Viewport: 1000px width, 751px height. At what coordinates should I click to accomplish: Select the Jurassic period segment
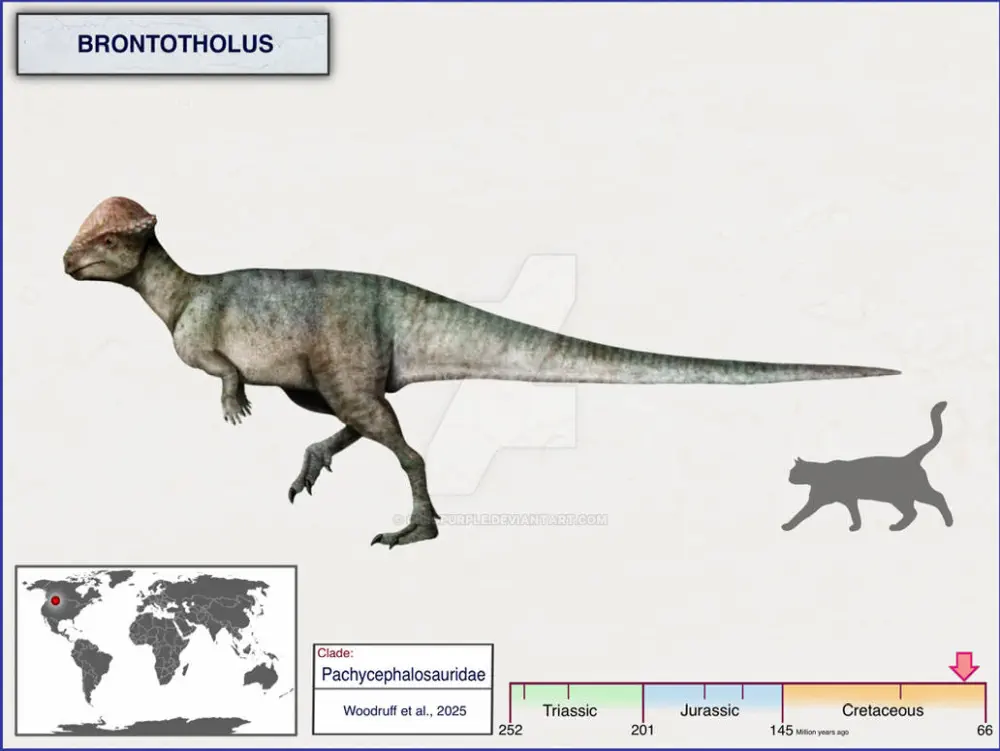(710, 710)
